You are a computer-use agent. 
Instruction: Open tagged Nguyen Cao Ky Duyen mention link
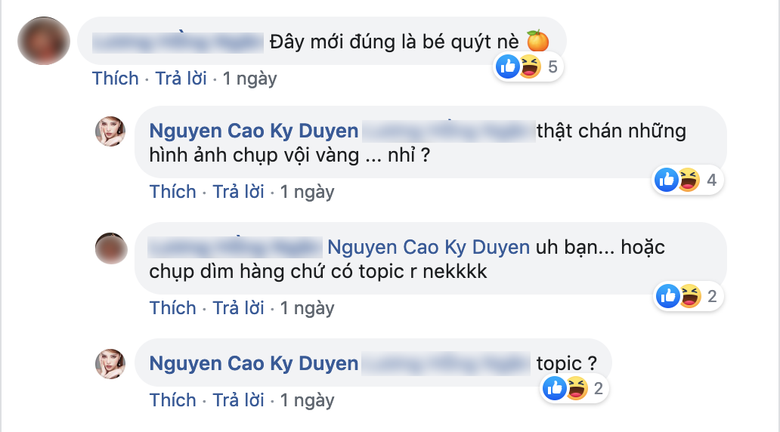[x=428, y=247]
